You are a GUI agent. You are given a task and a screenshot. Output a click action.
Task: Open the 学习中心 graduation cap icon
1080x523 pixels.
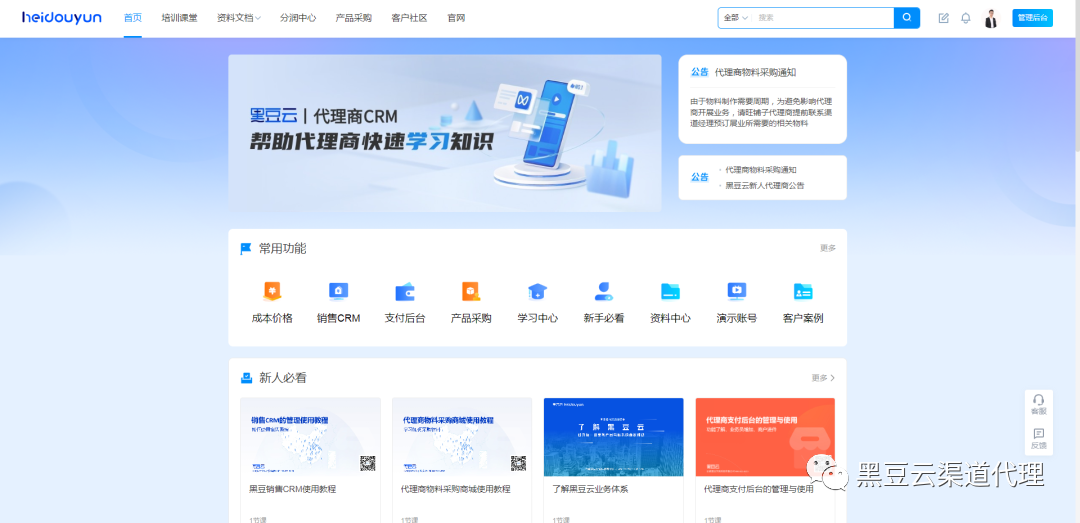[537, 291]
